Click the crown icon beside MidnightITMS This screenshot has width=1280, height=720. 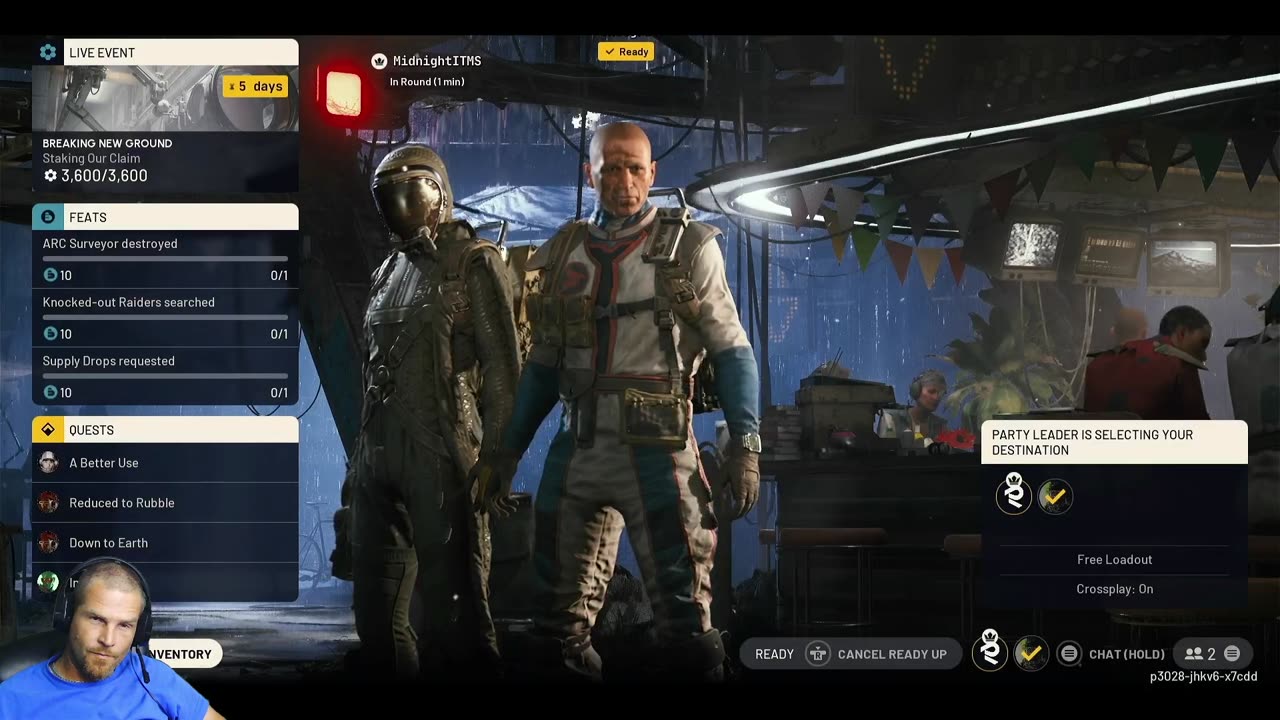click(379, 61)
